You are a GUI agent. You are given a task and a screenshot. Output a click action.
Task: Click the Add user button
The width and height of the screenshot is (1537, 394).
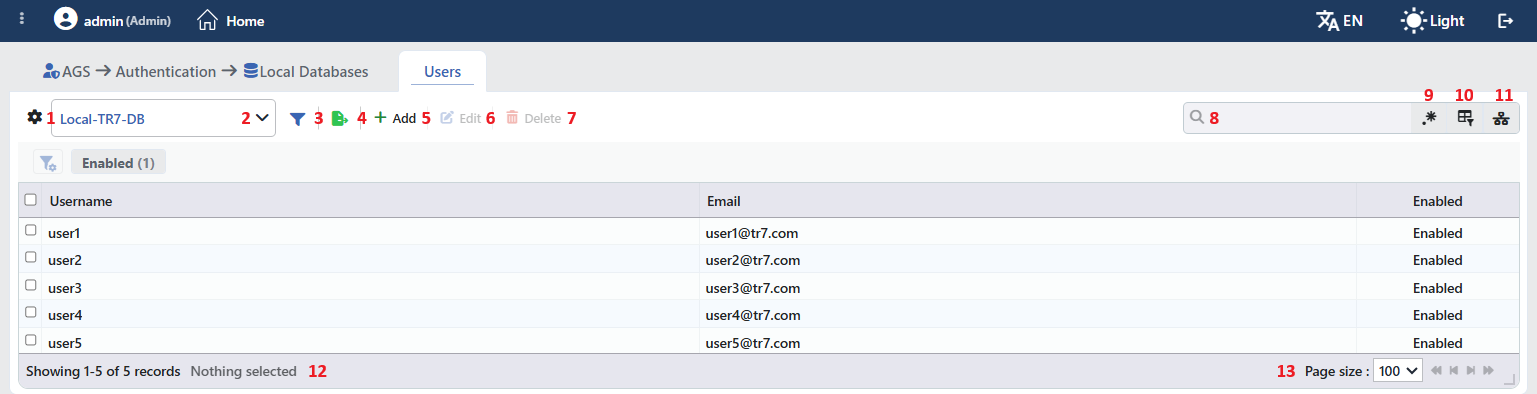(395, 118)
